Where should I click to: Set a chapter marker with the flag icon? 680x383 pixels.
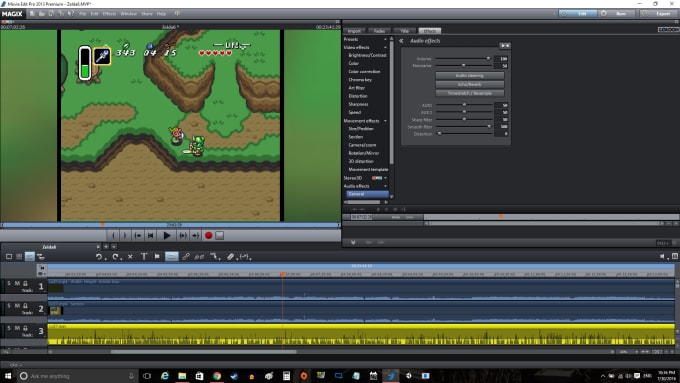[157, 257]
